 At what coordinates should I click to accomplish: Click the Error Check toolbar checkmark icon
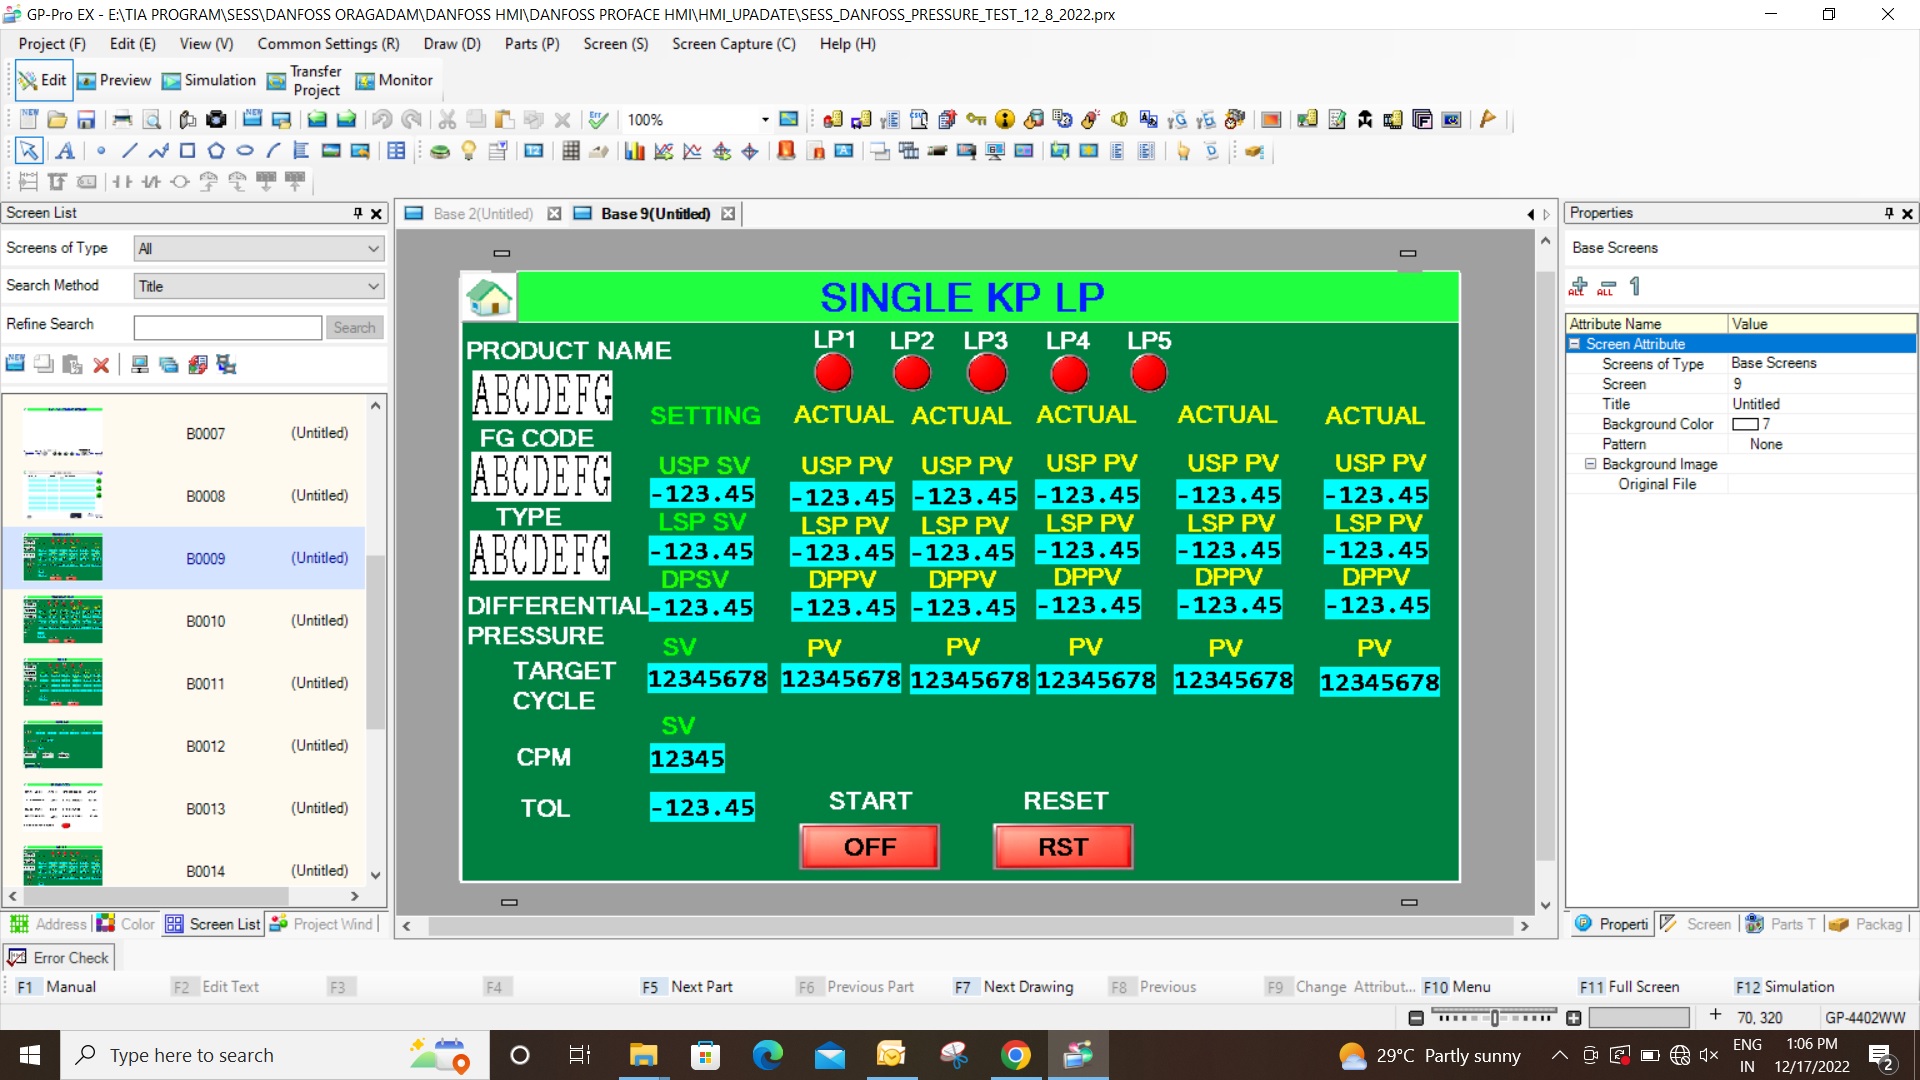pyautogui.click(x=598, y=120)
